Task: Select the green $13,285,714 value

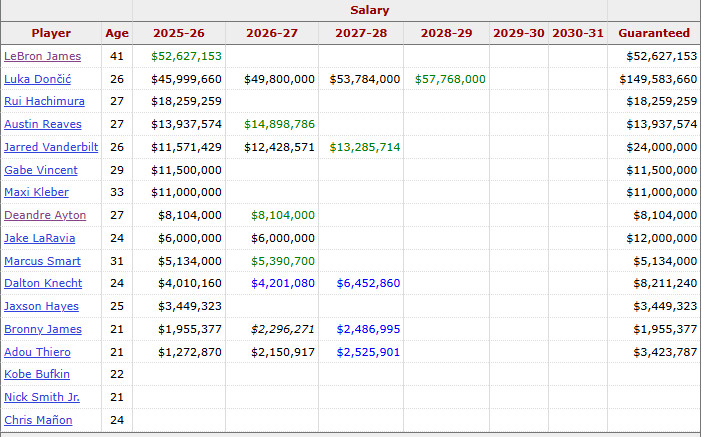Action: 365,147
